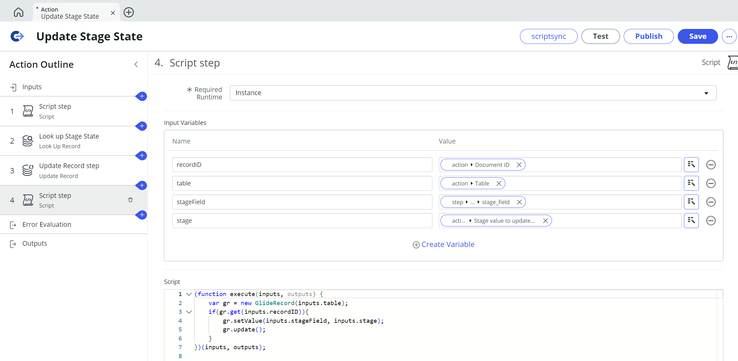The image size is (738, 361).
Task: Select step 4 Script step
Action: pyautogui.click(x=73, y=200)
